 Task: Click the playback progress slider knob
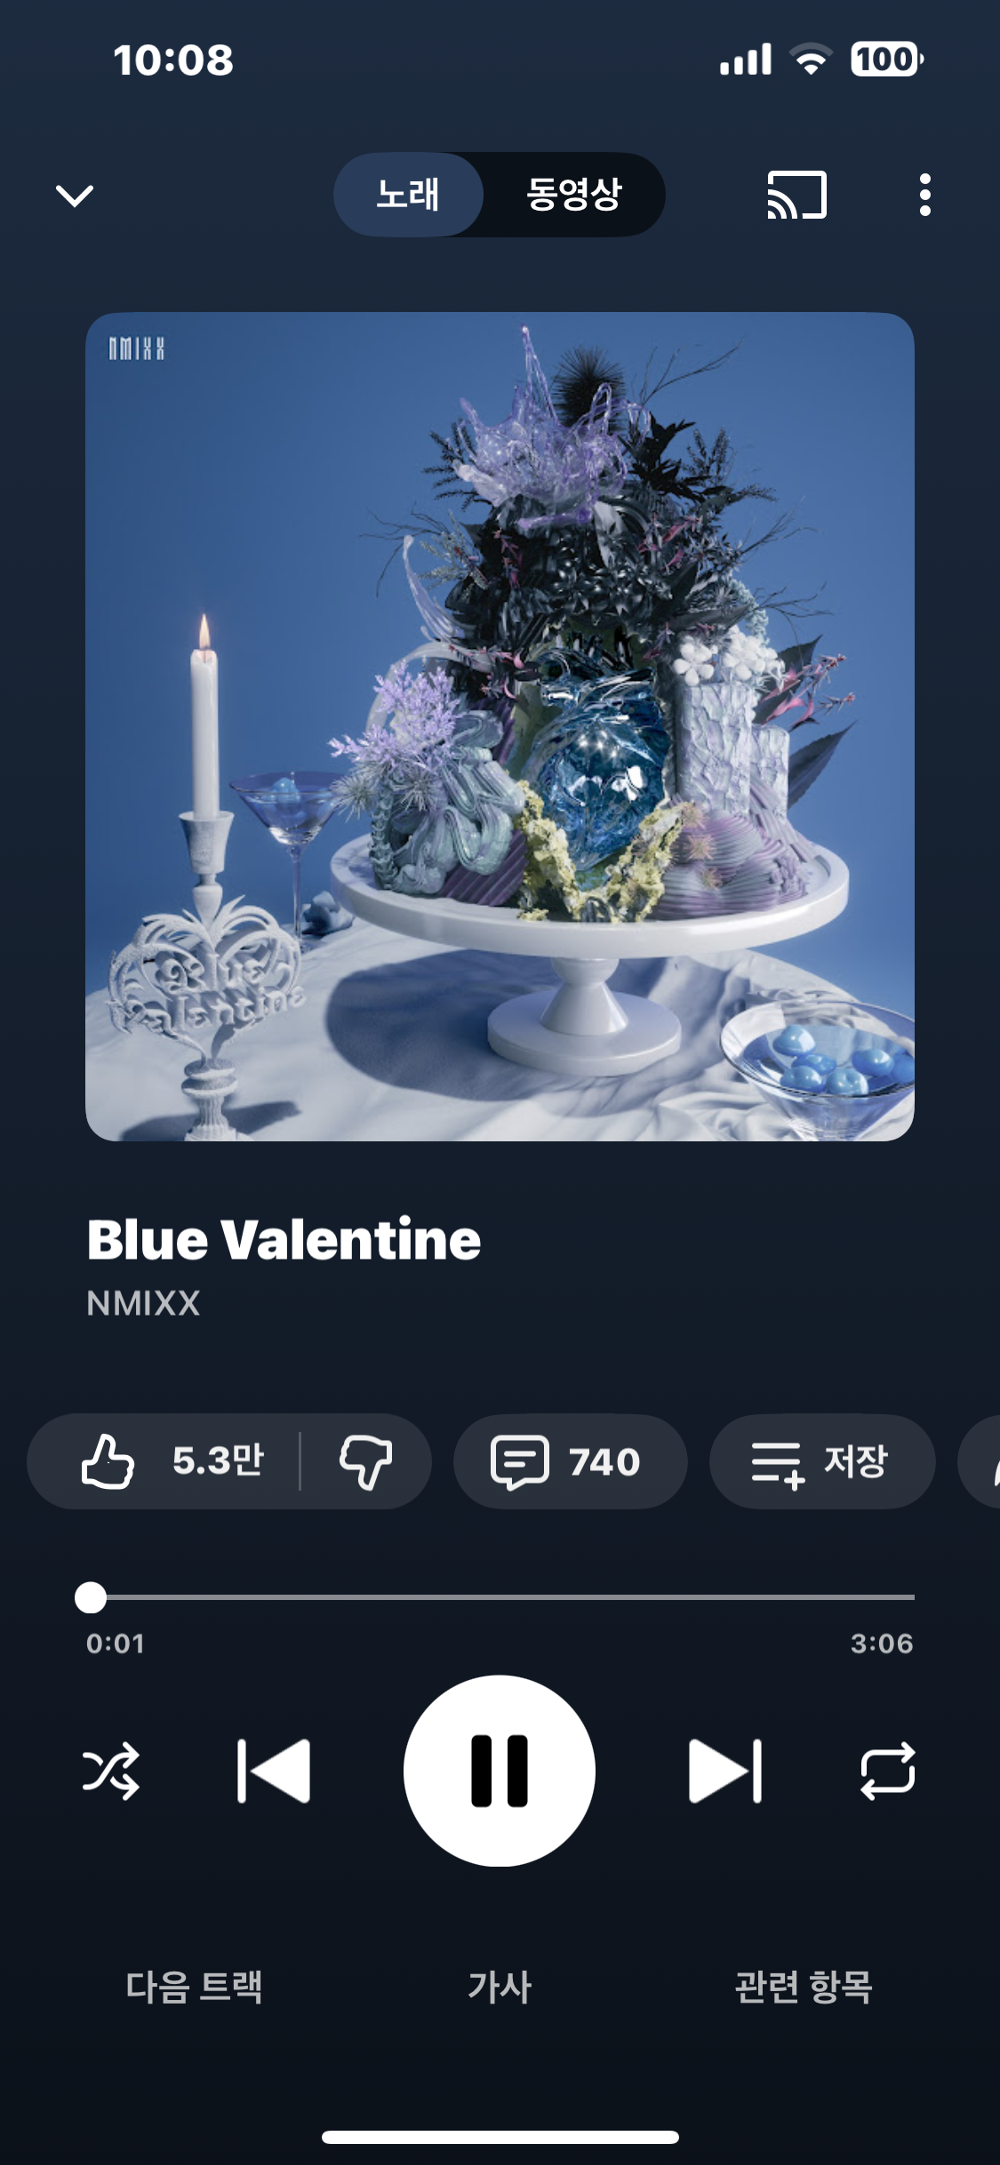(x=91, y=1597)
